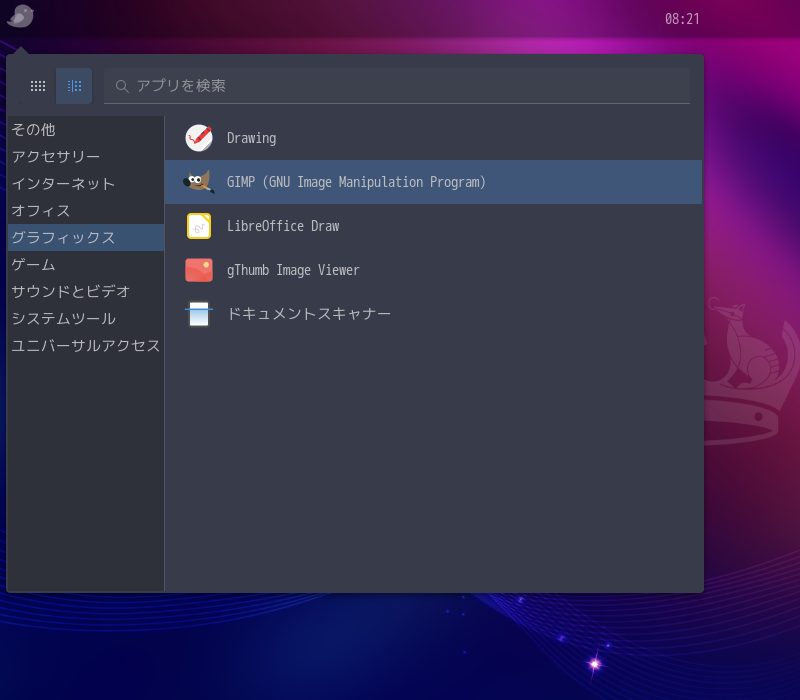Switch to grid view layout
800x700 pixels.
[38, 86]
